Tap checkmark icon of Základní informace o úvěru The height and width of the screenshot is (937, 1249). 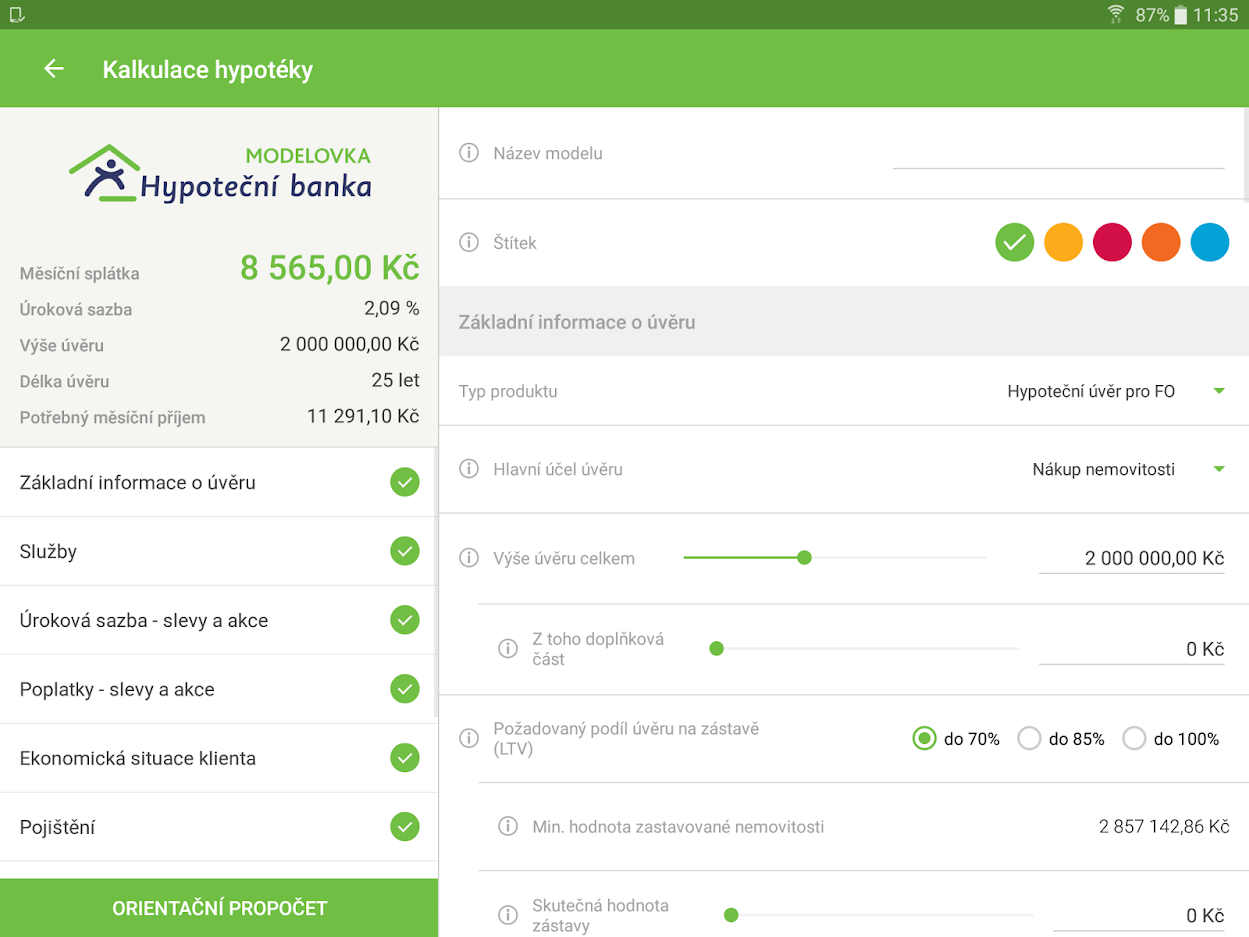(404, 482)
